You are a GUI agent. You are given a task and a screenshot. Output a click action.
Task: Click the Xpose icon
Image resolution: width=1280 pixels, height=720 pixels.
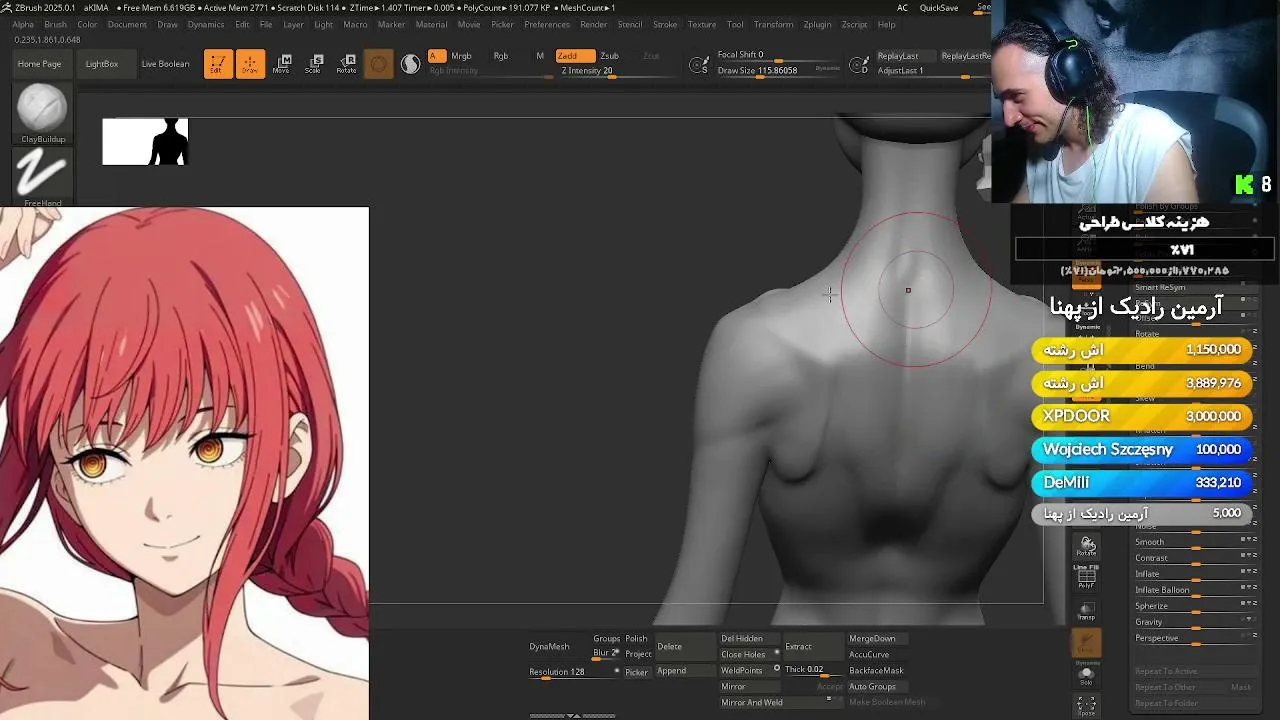[1087, 707]
